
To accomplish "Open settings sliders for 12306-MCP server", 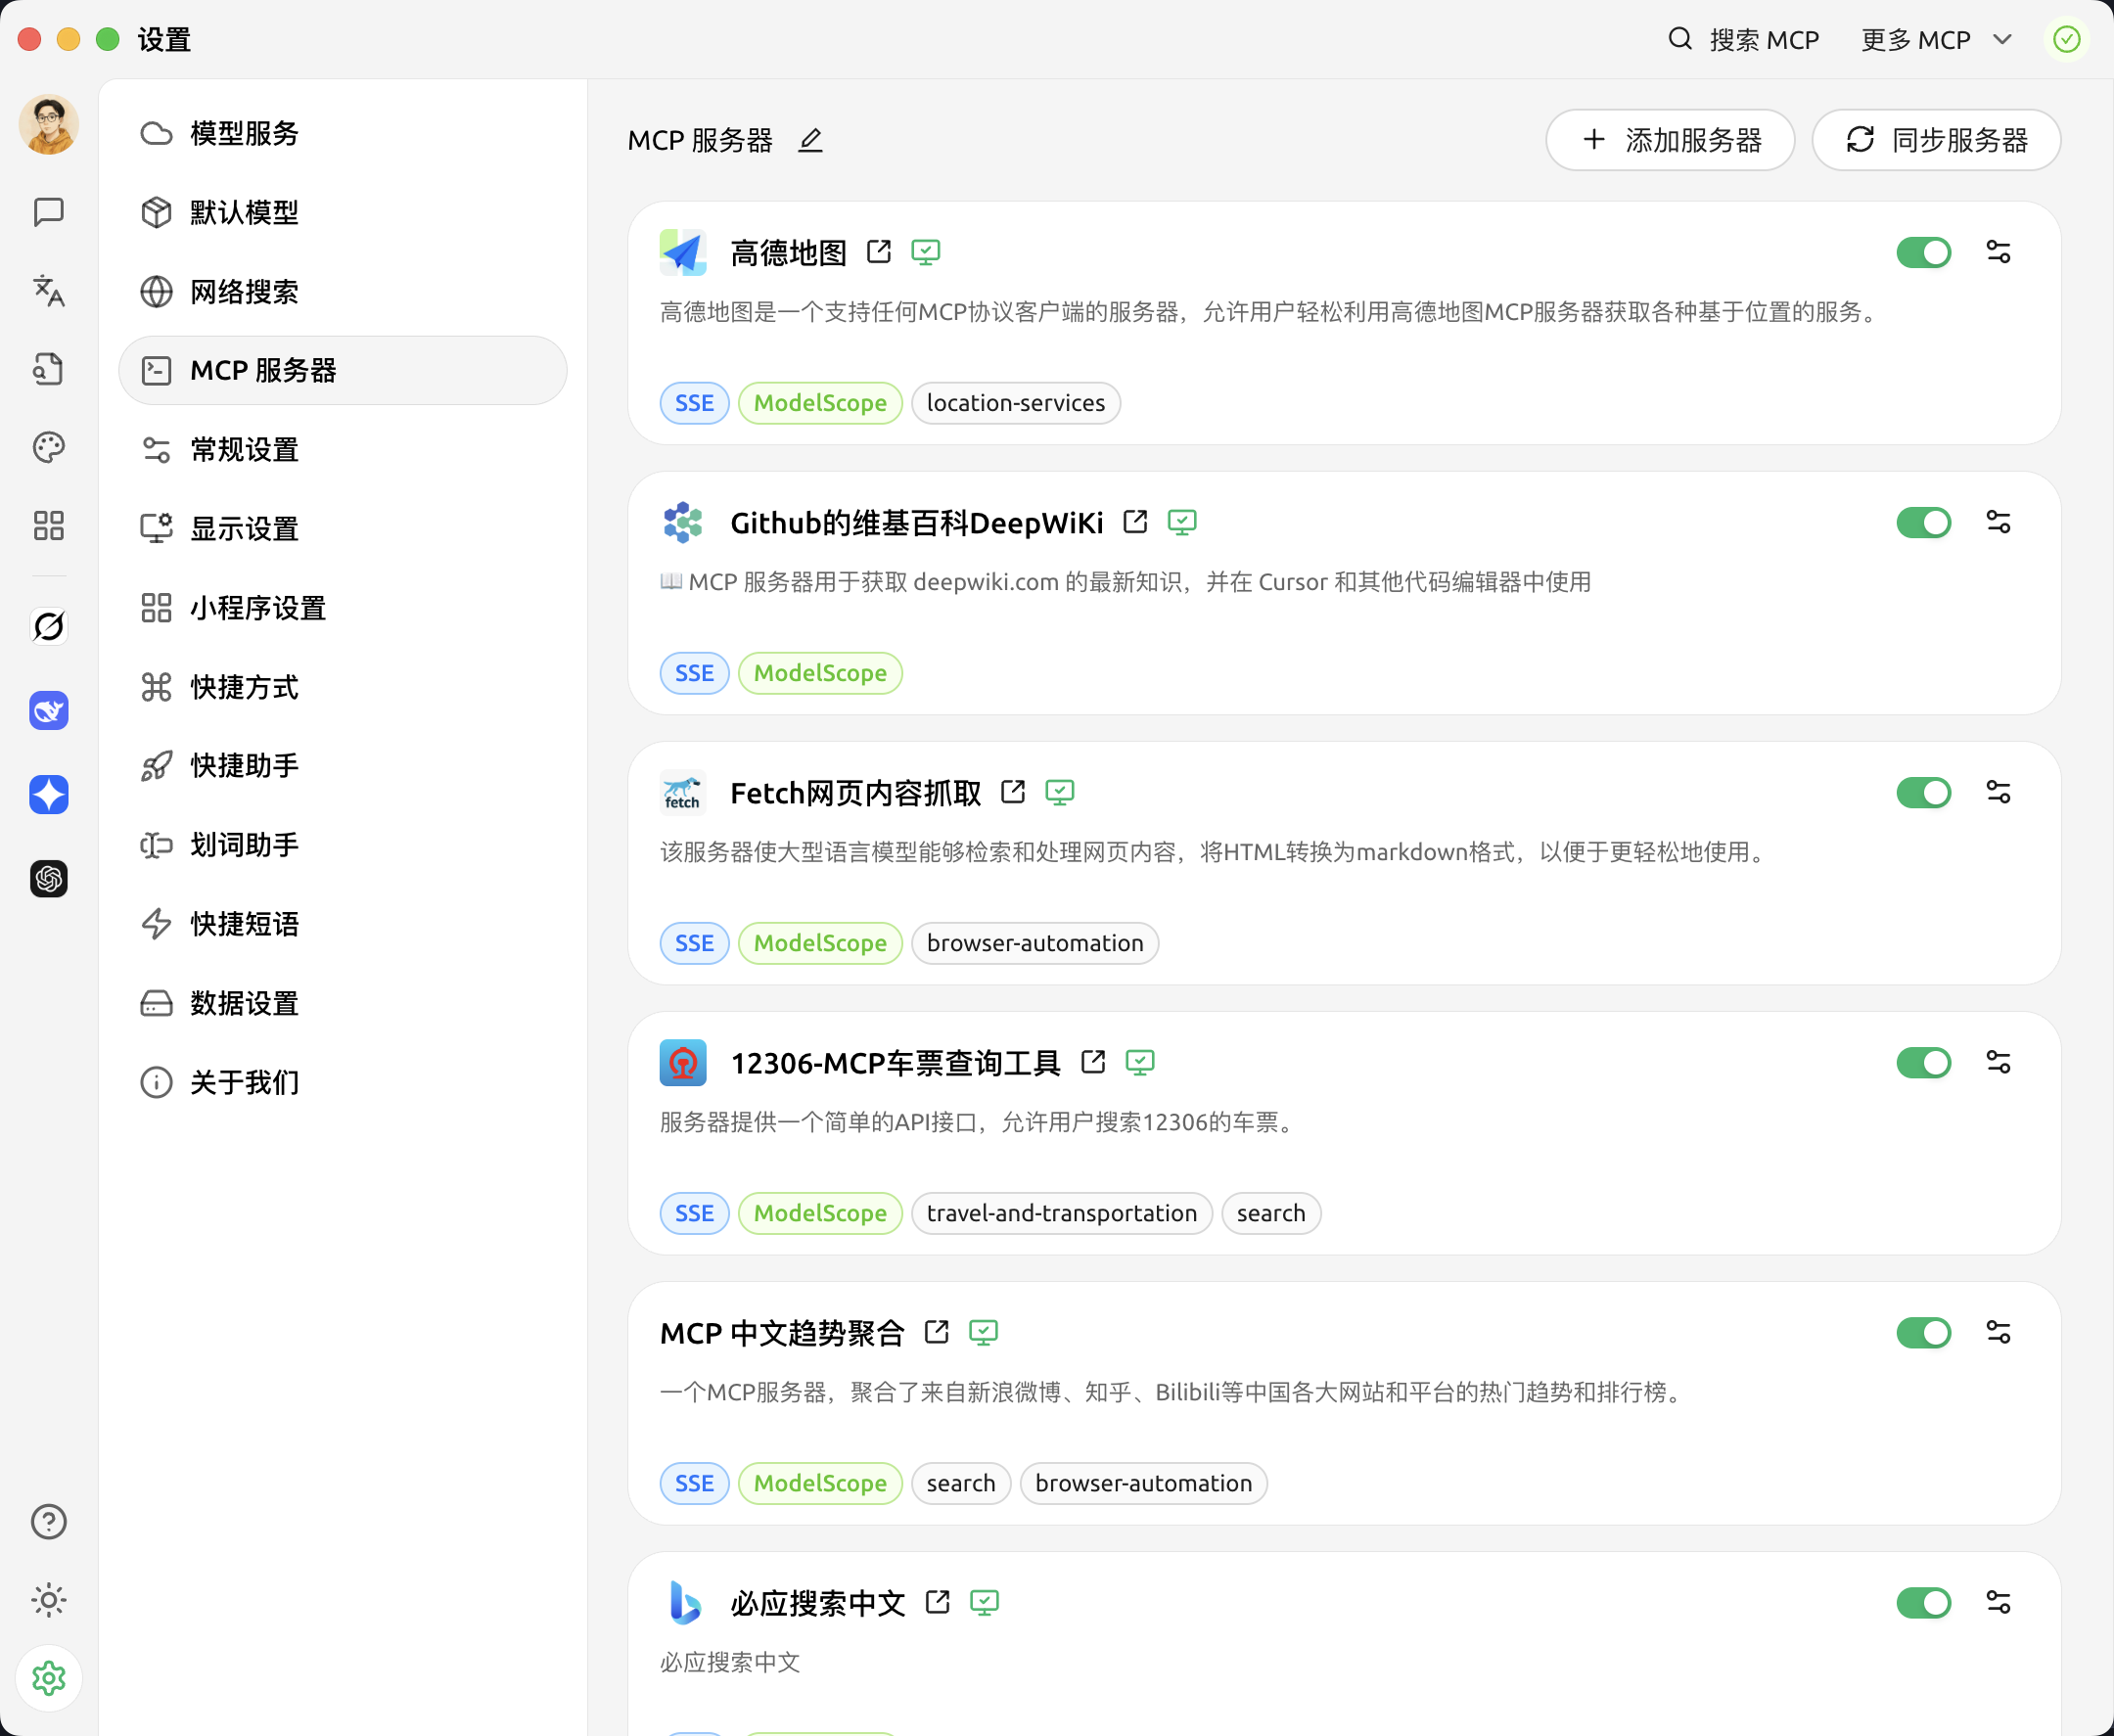I will (1998, 1062).
